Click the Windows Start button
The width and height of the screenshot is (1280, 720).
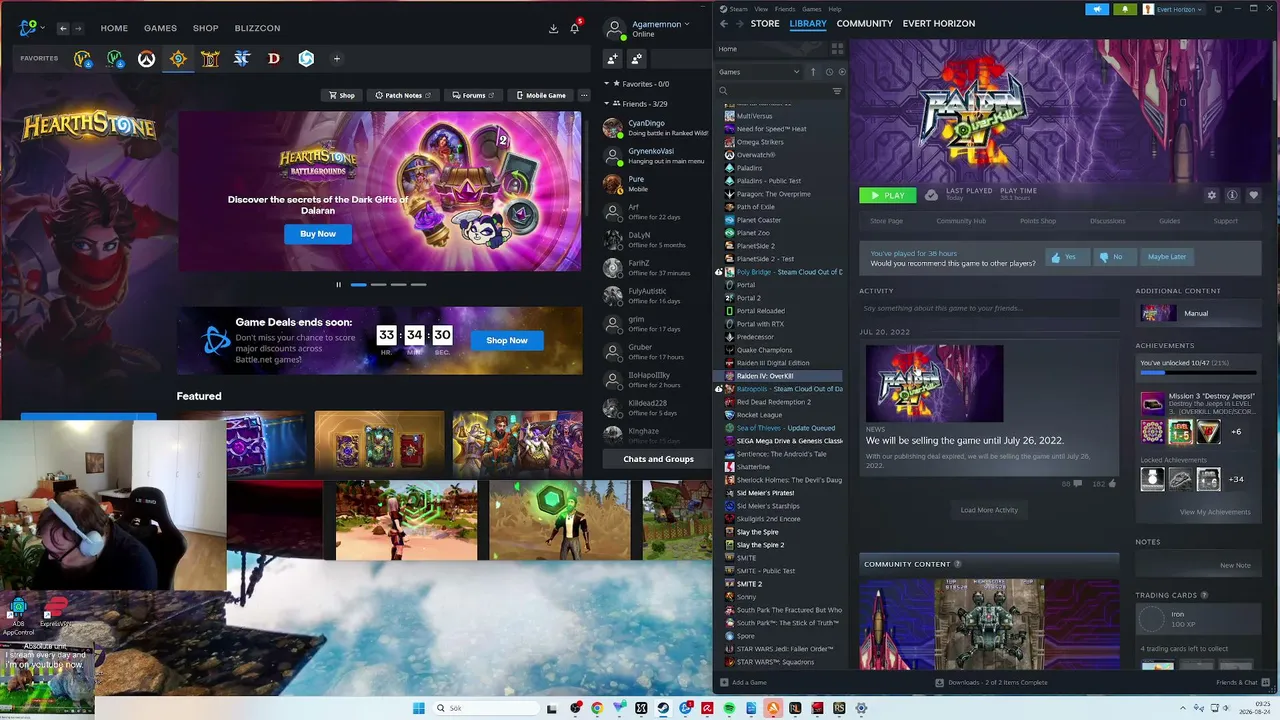point(419,708)
